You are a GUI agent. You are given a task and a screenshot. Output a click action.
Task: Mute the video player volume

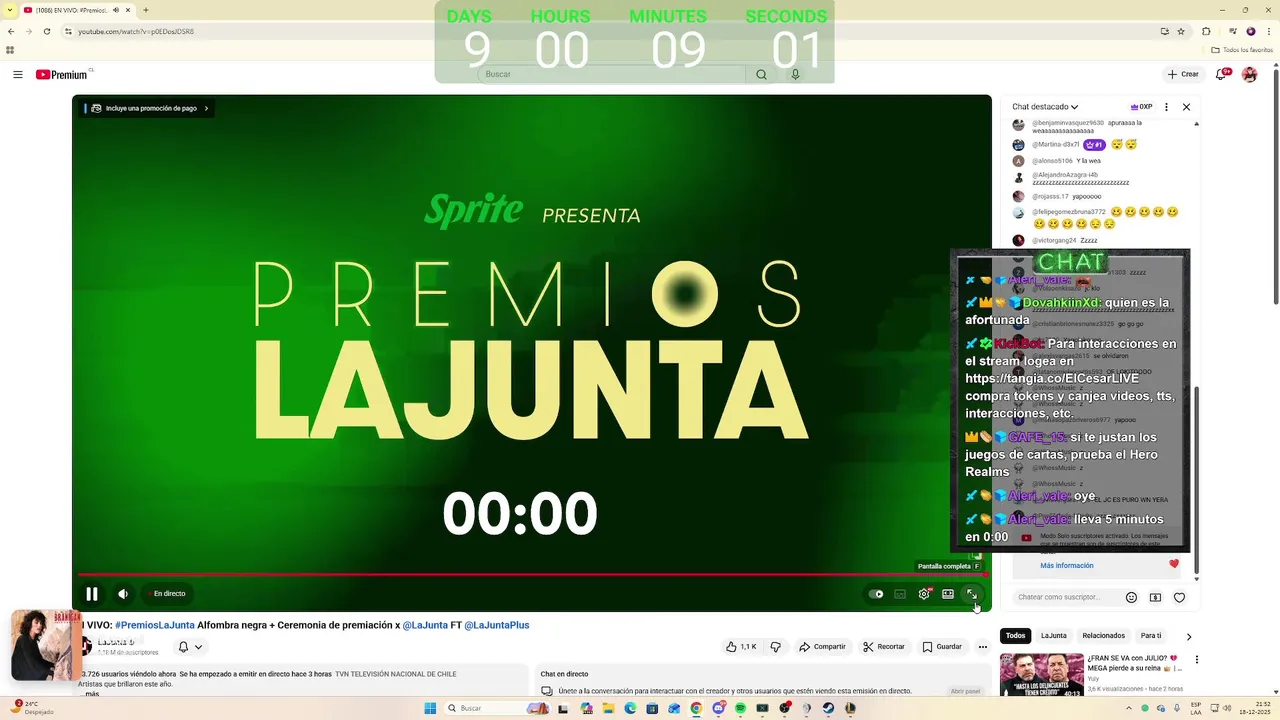(123, 594)
